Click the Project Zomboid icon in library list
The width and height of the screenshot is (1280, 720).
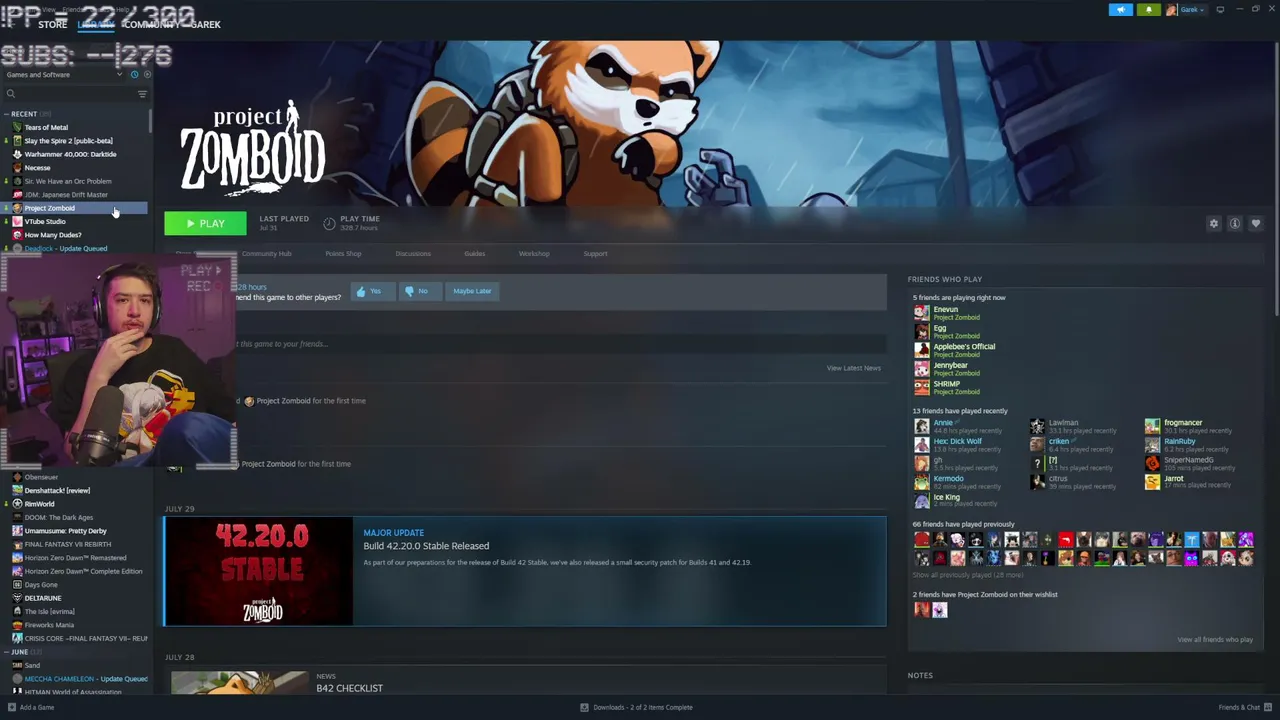point(17,208)
